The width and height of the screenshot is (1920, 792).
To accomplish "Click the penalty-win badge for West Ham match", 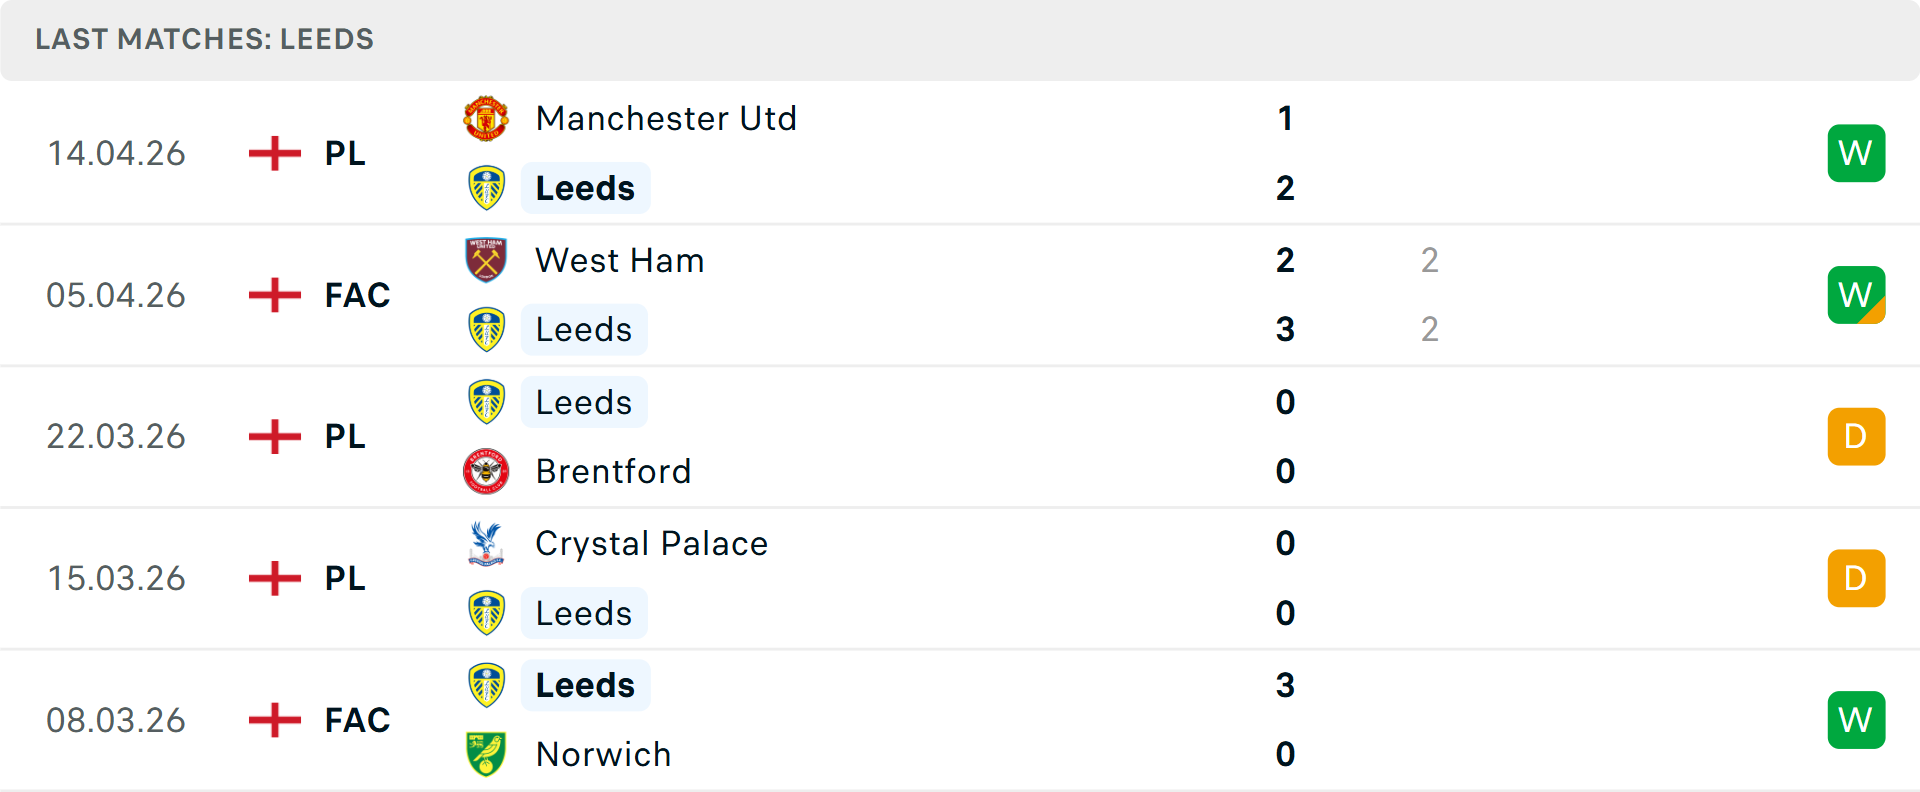I will [x=1856, y=295].
